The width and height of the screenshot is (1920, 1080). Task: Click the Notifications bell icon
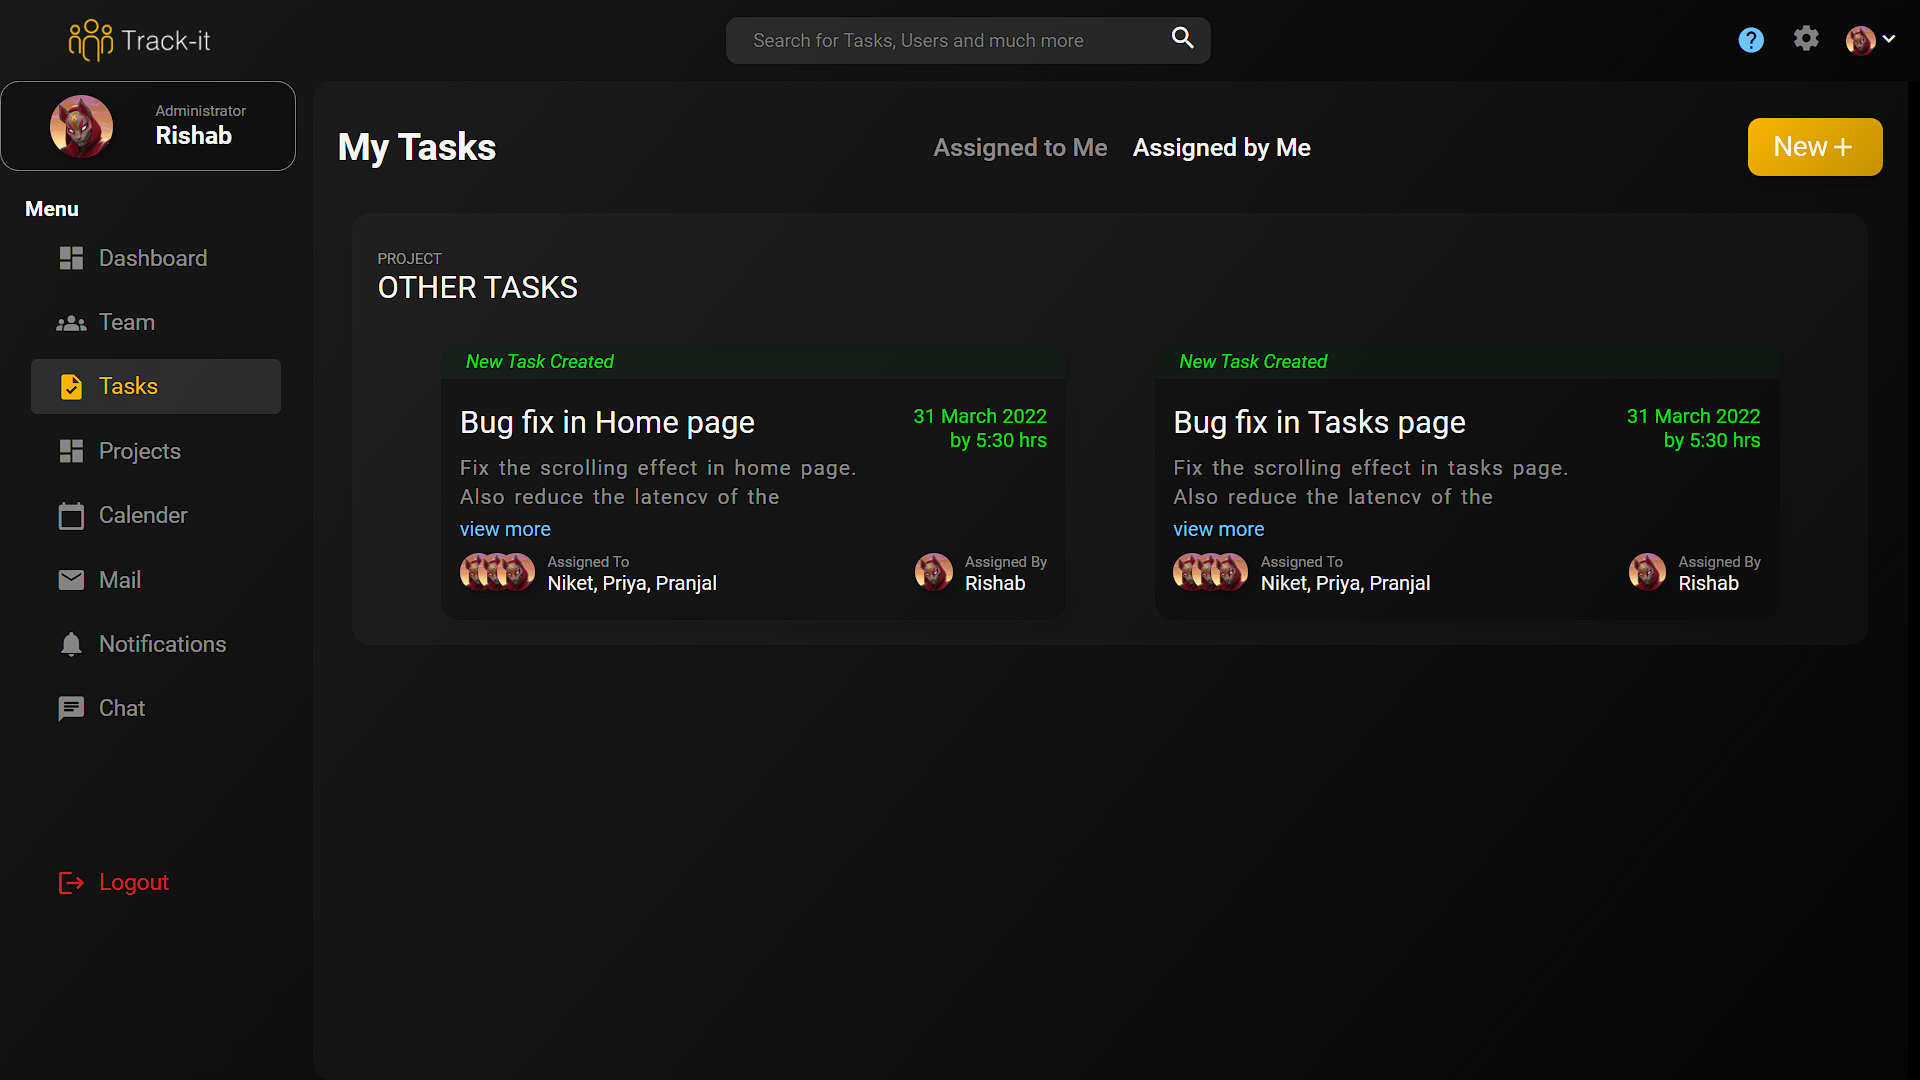71,644
